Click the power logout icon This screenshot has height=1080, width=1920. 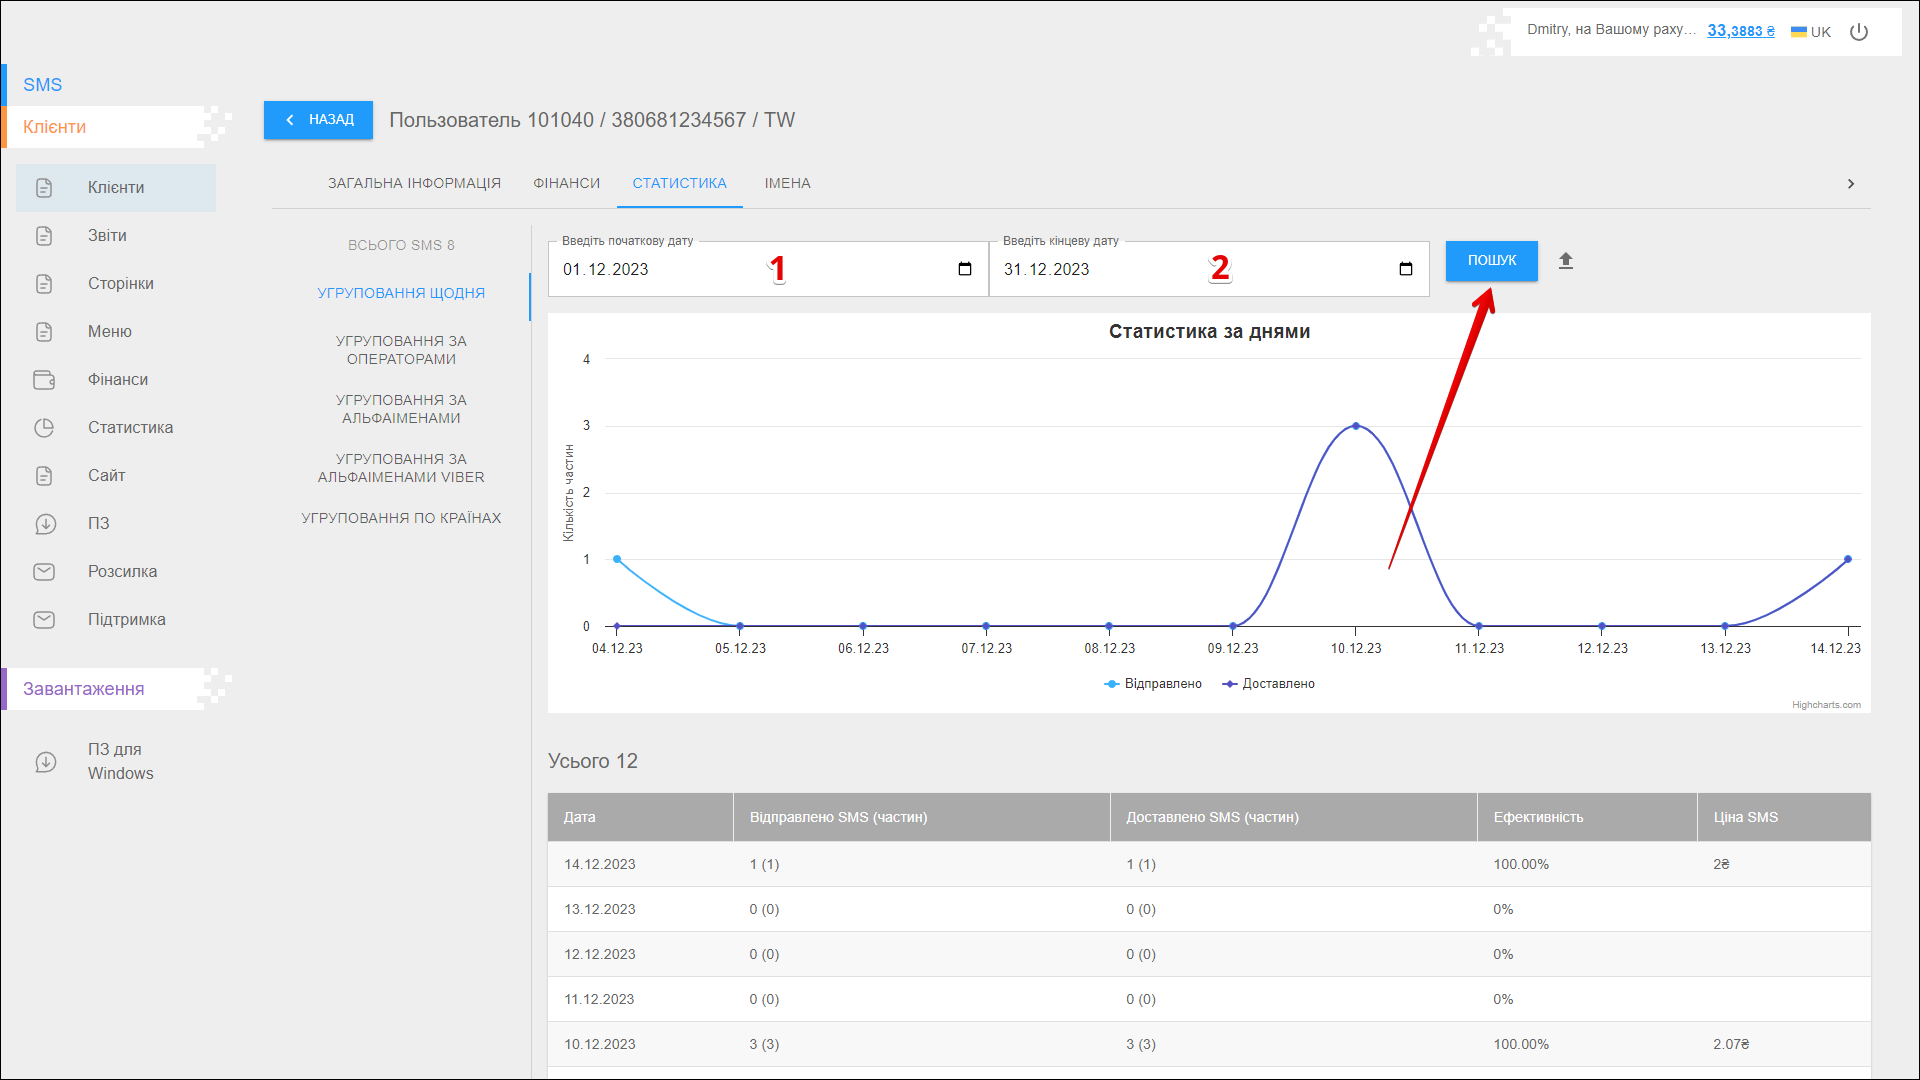coord(1859,32)
